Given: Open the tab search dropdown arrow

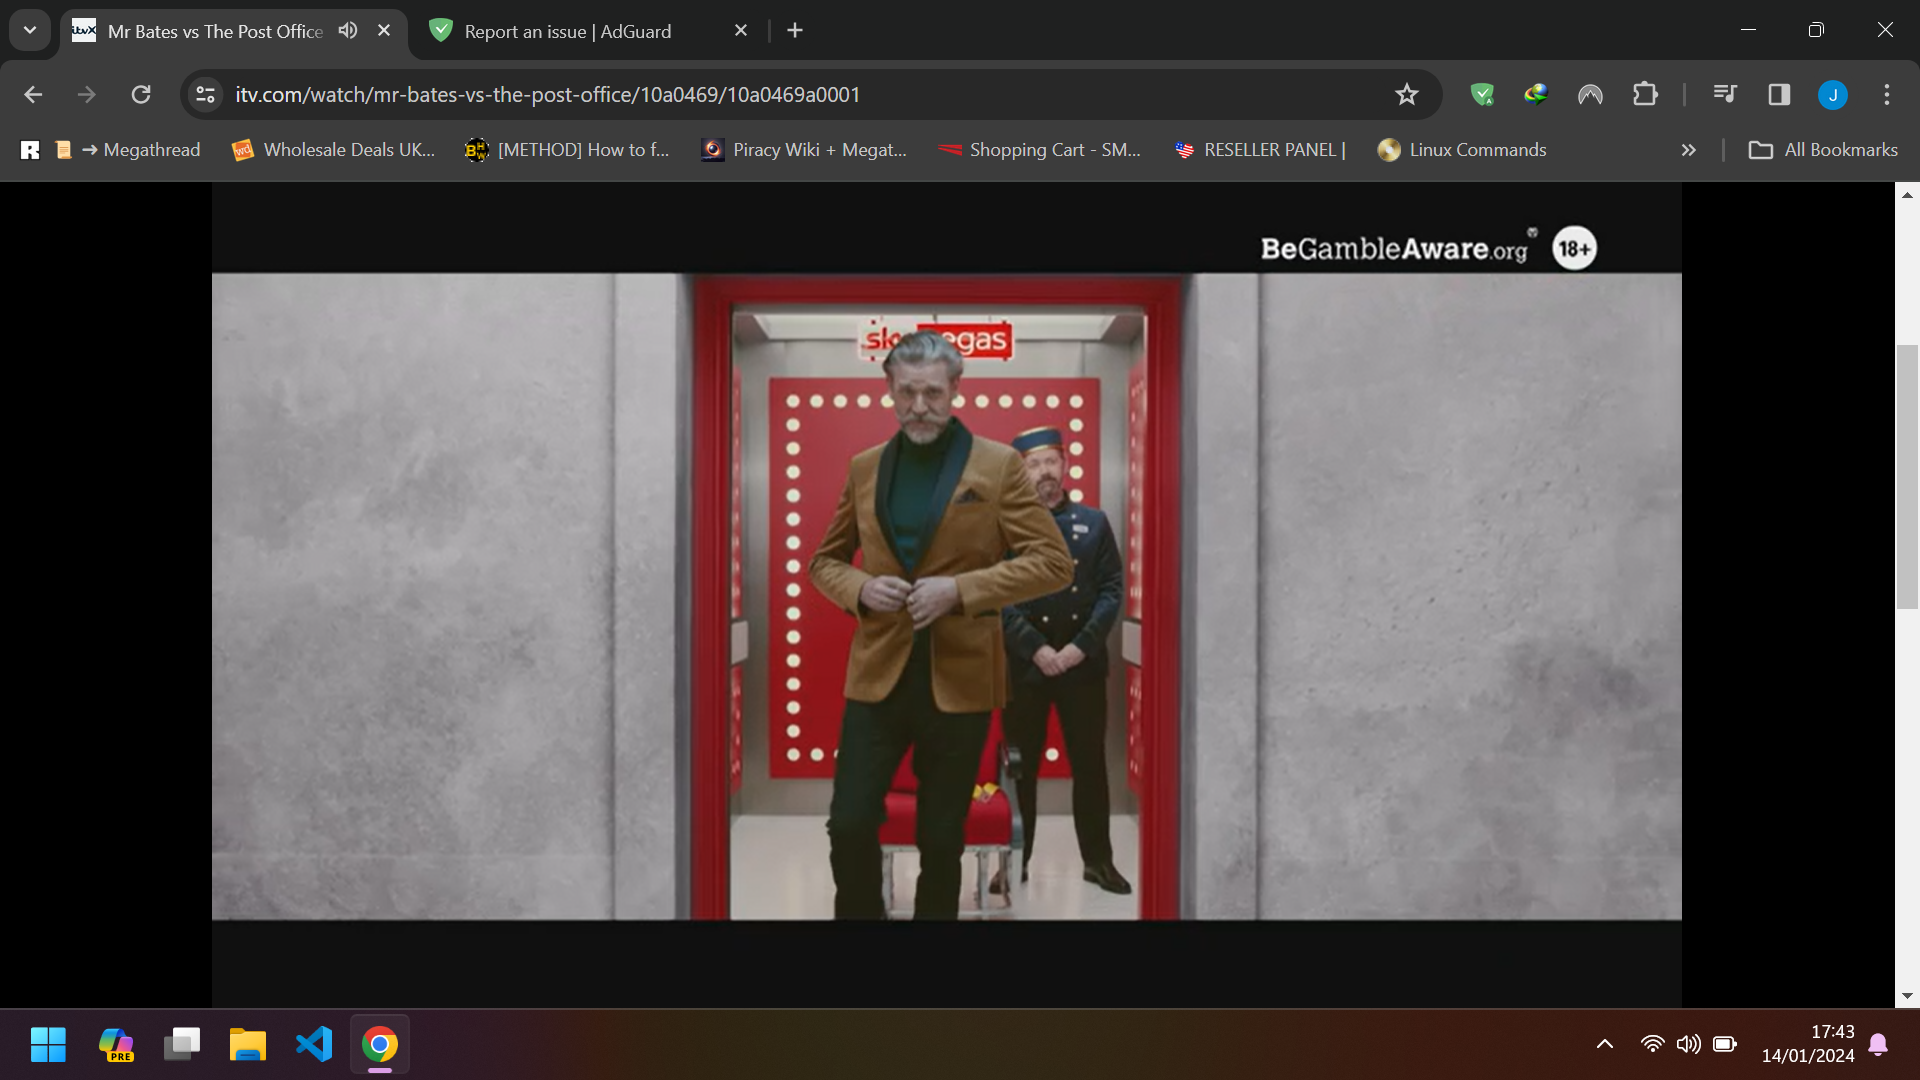Looking at the screenshot, I should pos(29,29).
